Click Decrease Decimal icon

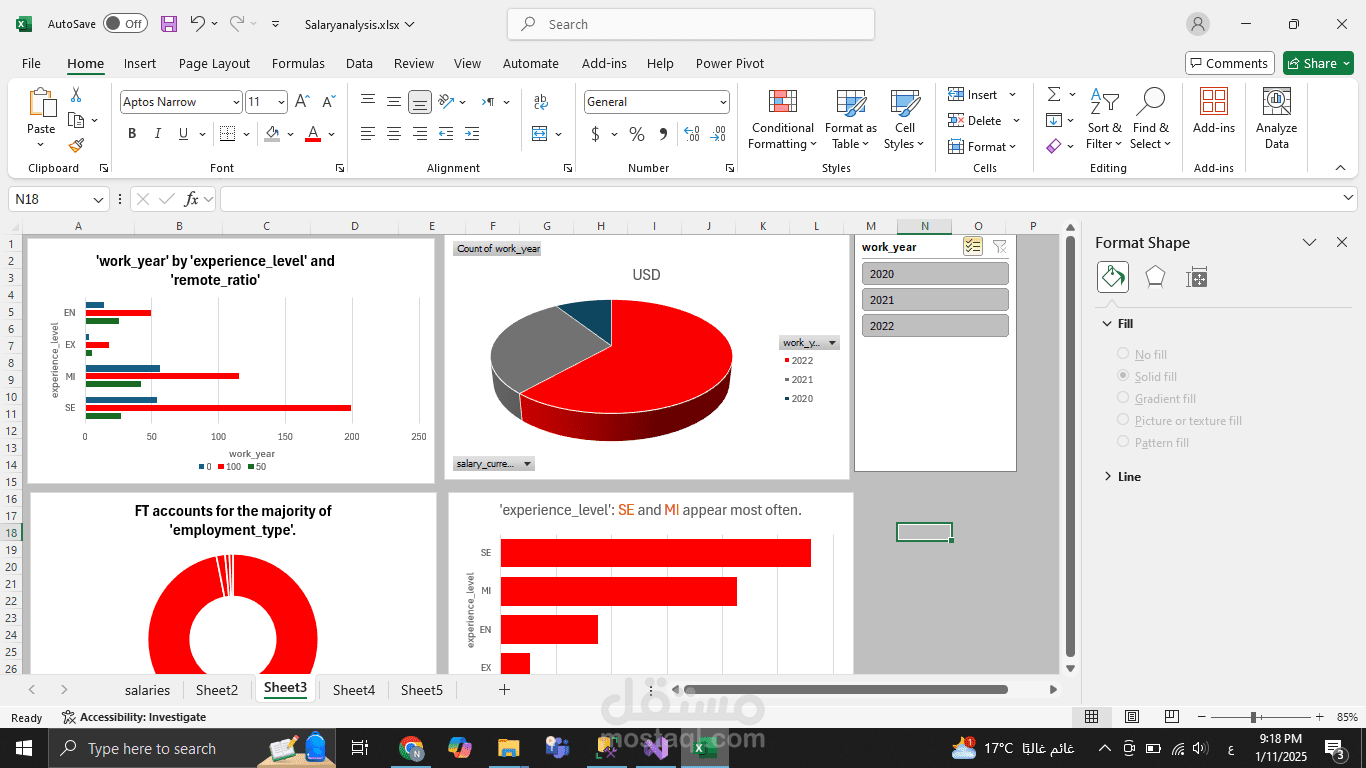pos(718,134)
